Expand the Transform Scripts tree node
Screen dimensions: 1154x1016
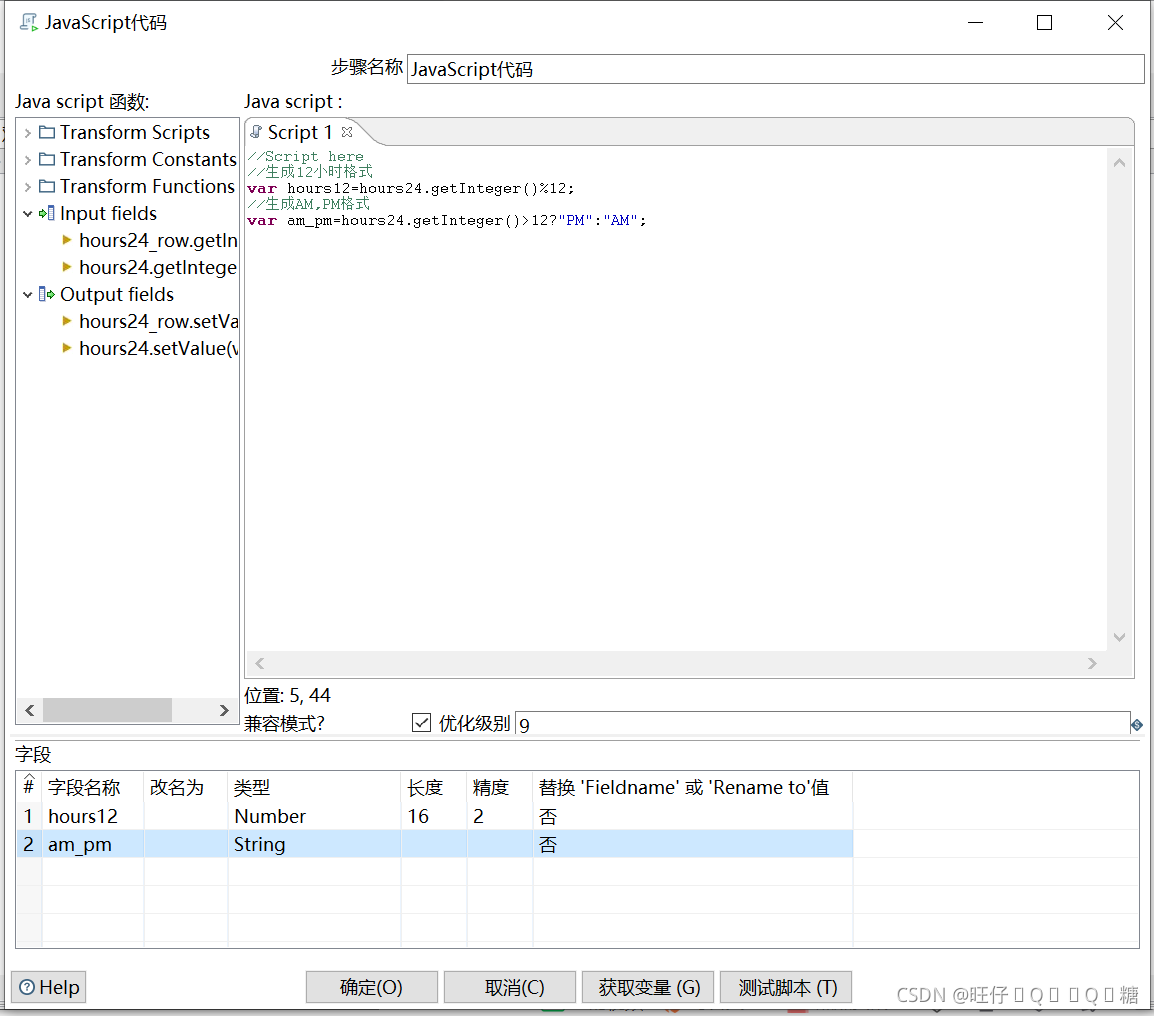pyautogui.click(x=27, y=133)
